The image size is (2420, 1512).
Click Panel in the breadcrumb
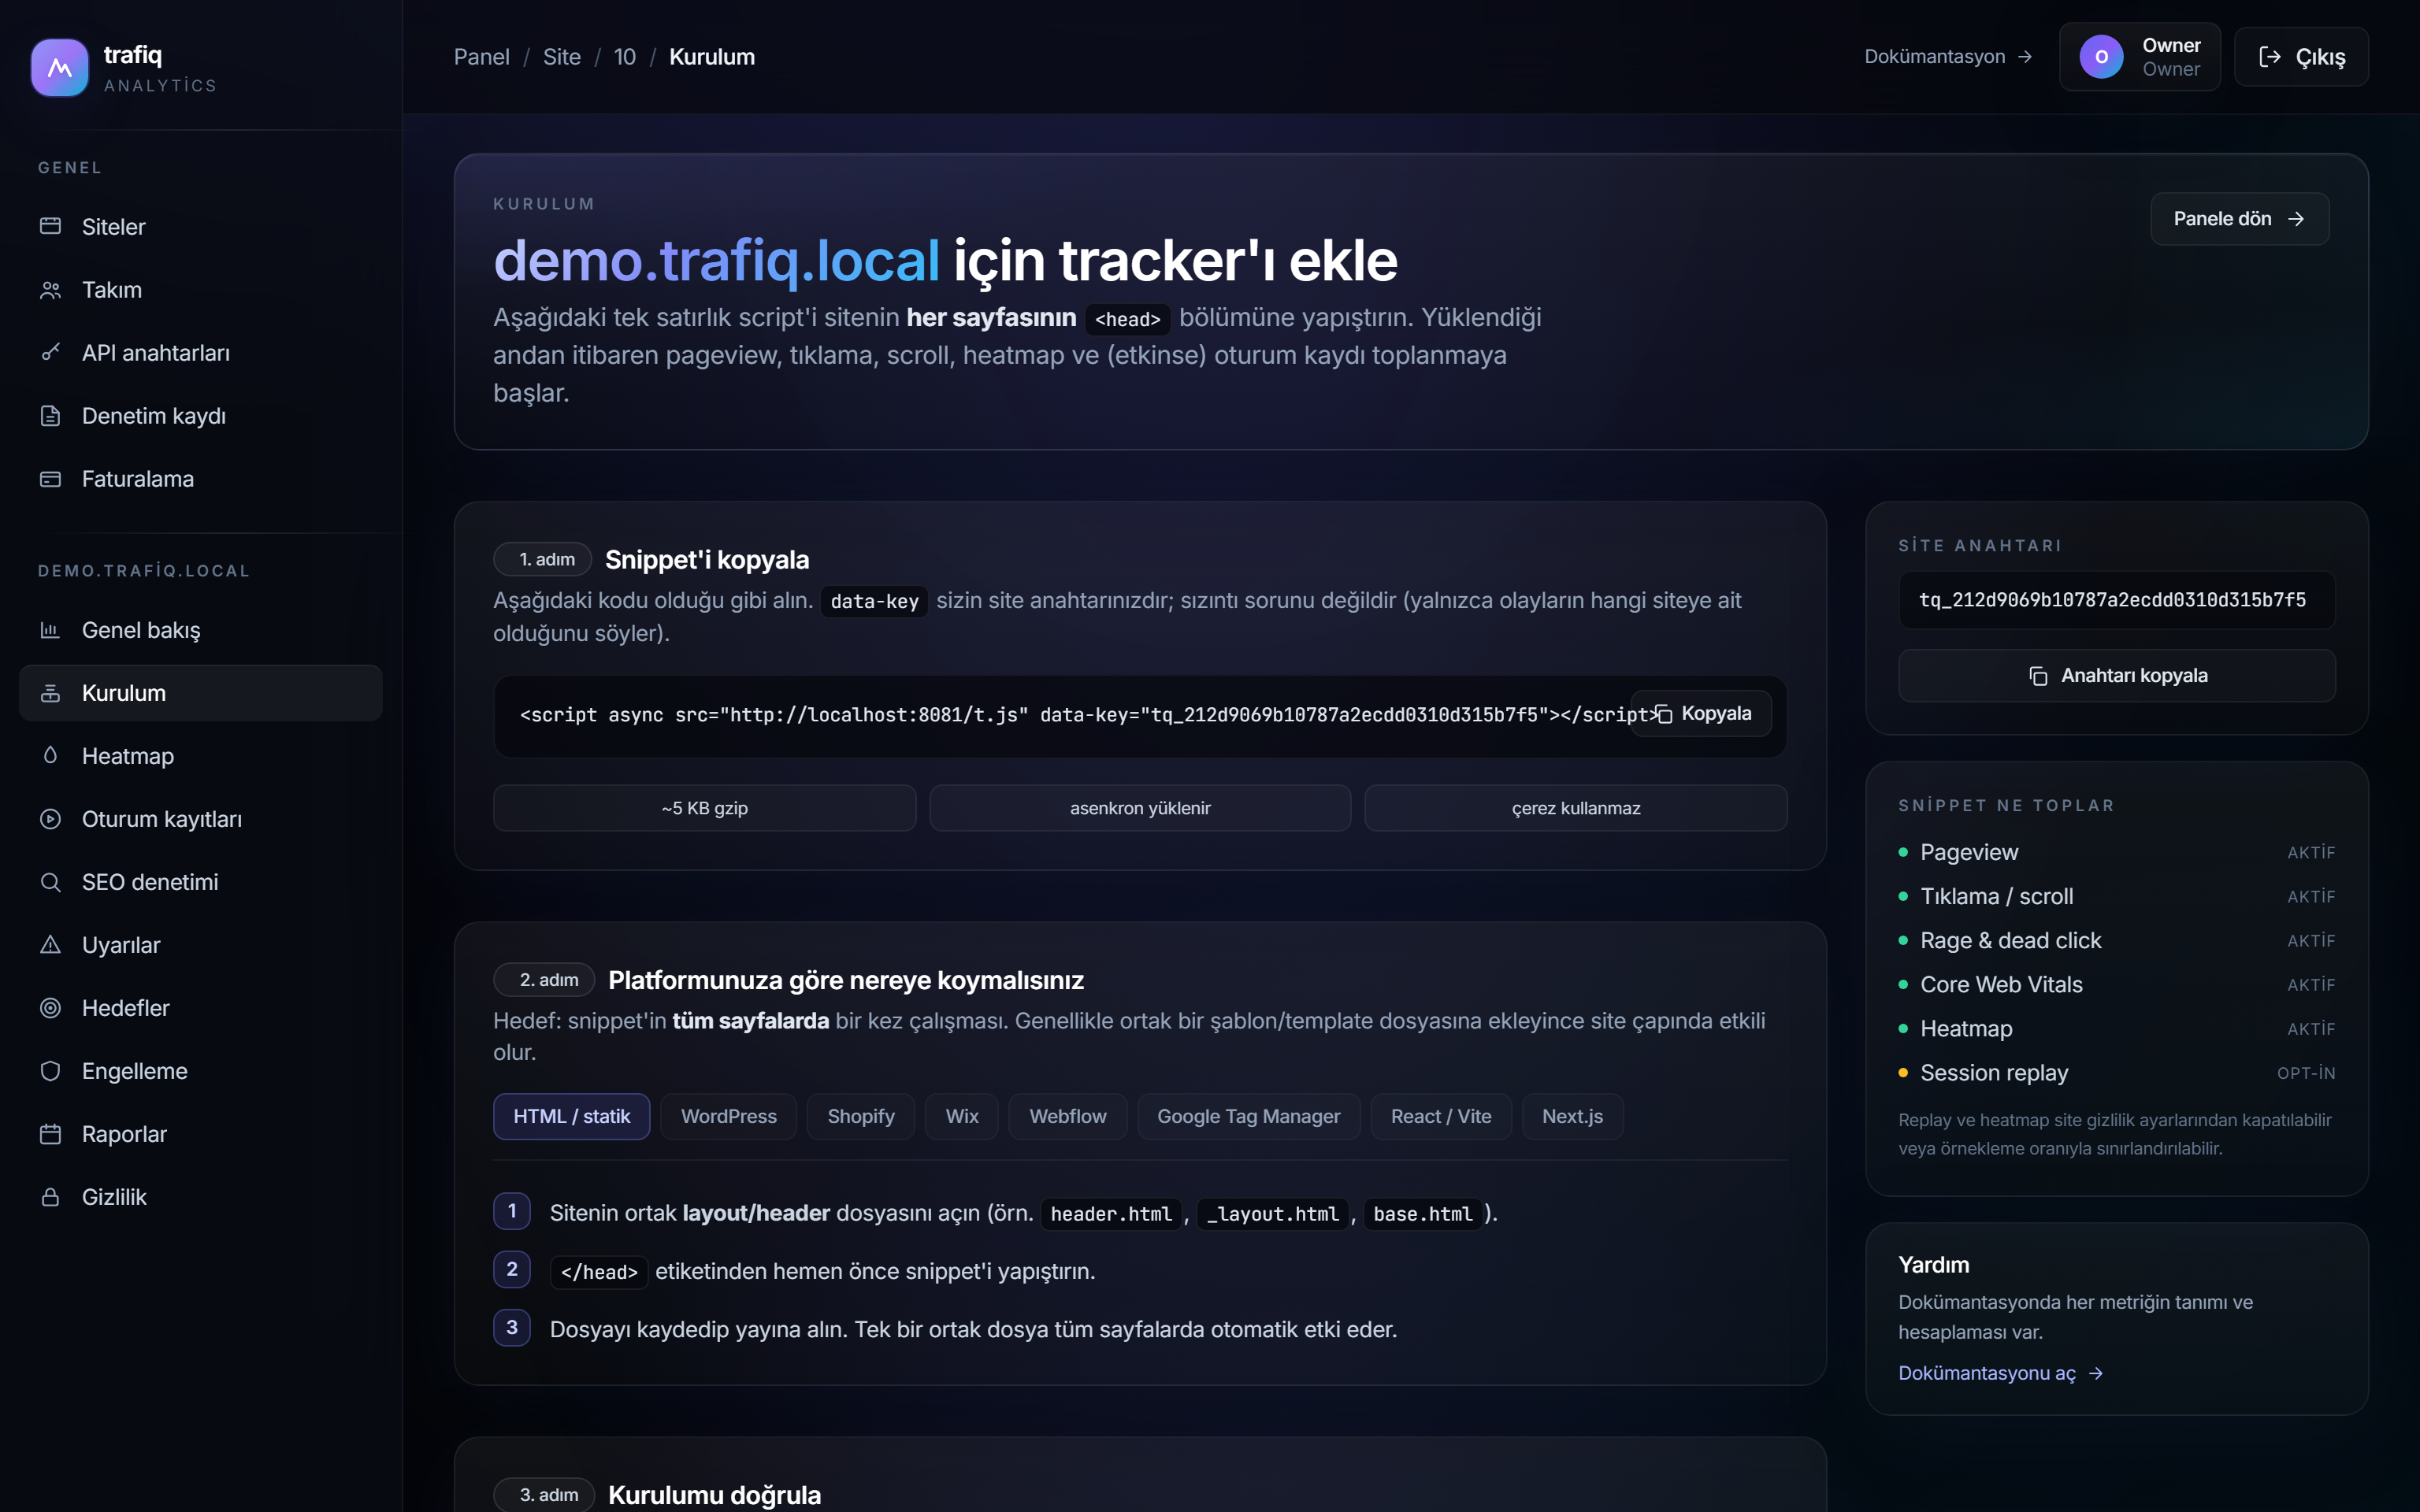[x=481, y=57]
